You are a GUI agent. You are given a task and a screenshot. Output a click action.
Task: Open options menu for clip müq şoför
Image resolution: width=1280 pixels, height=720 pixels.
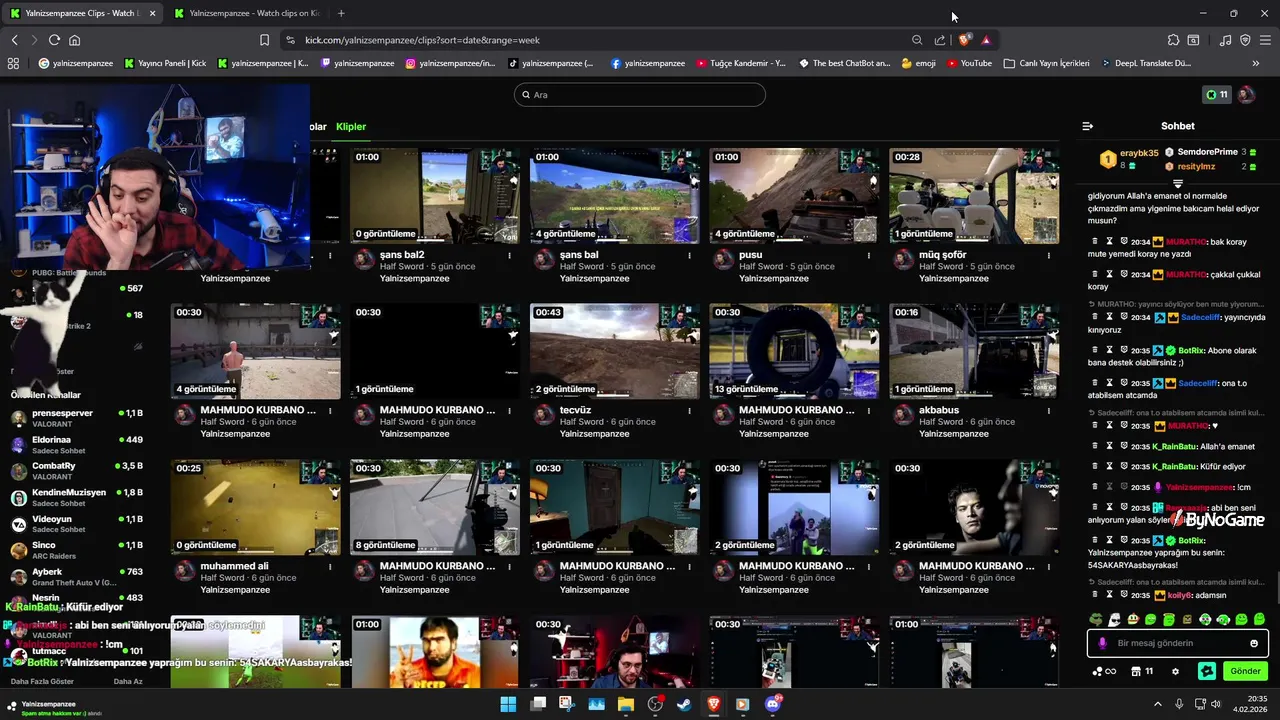coord(1048,255)
